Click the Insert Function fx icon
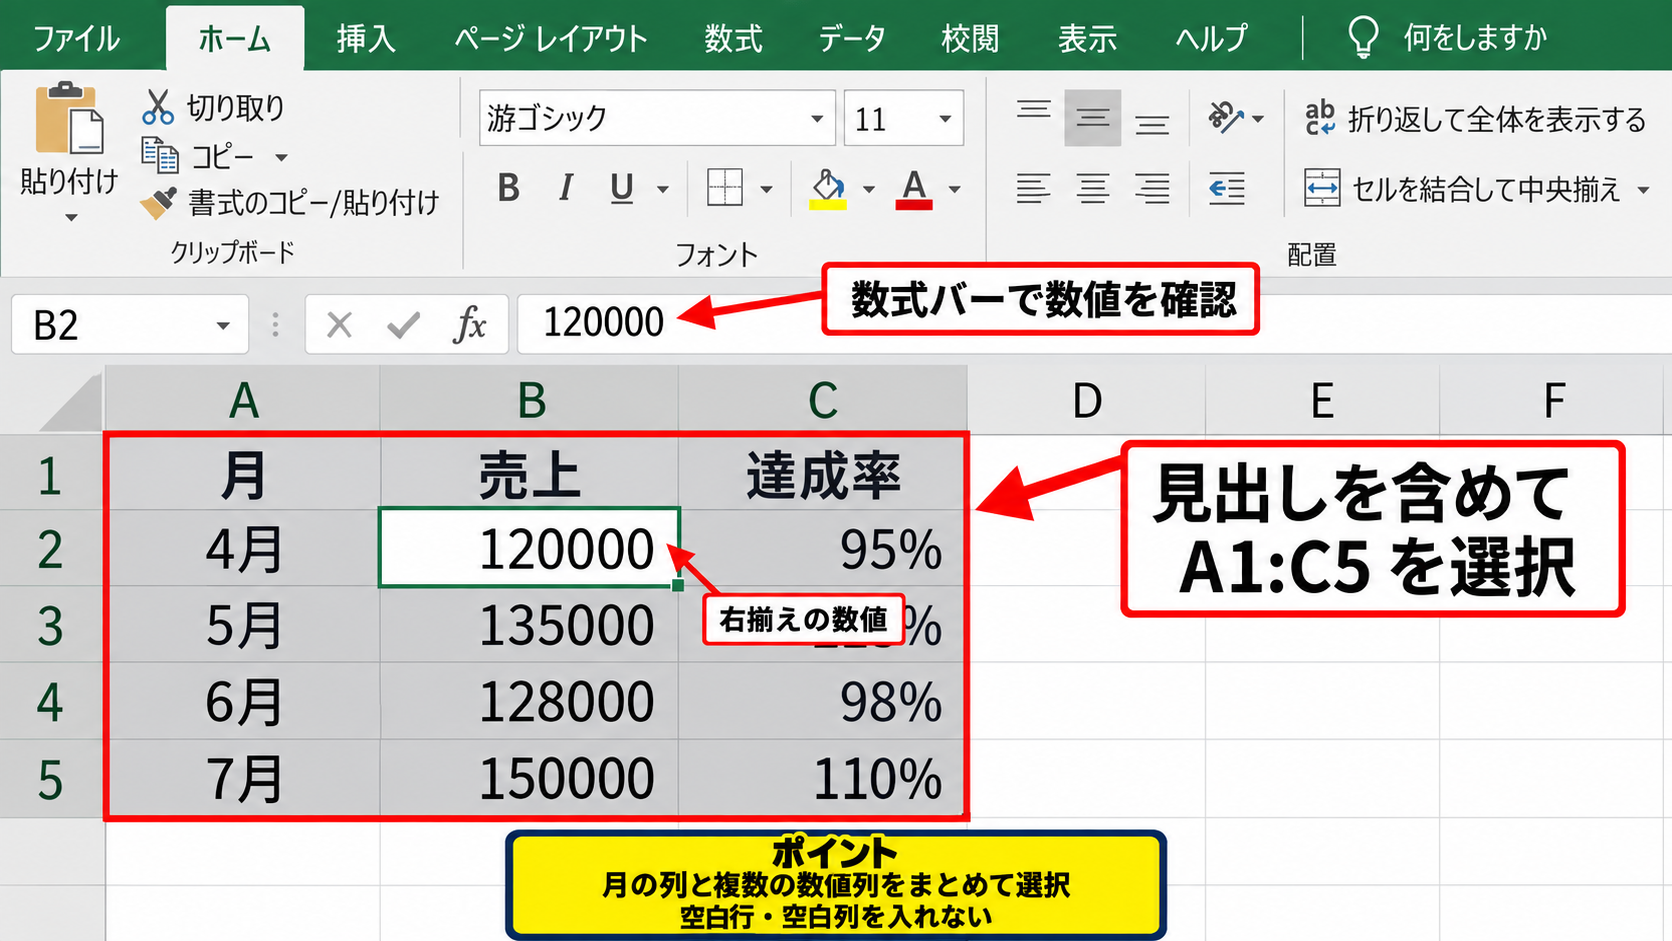The width and height of the screenshot is (1672, 941). coord(470,325)
